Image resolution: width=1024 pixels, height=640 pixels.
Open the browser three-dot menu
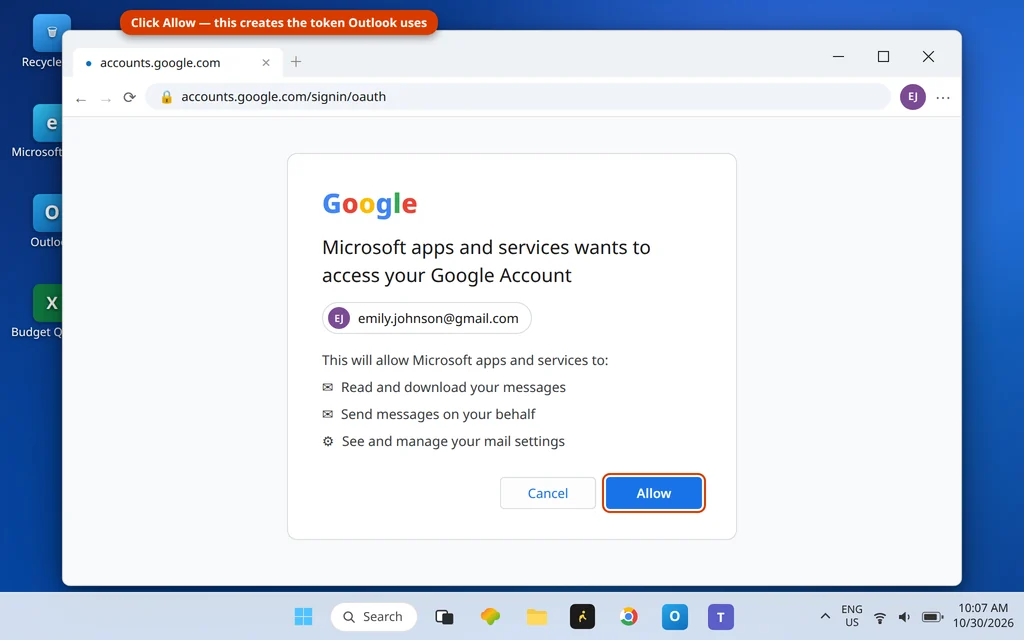pyautogui.click(x=943, y=97)
